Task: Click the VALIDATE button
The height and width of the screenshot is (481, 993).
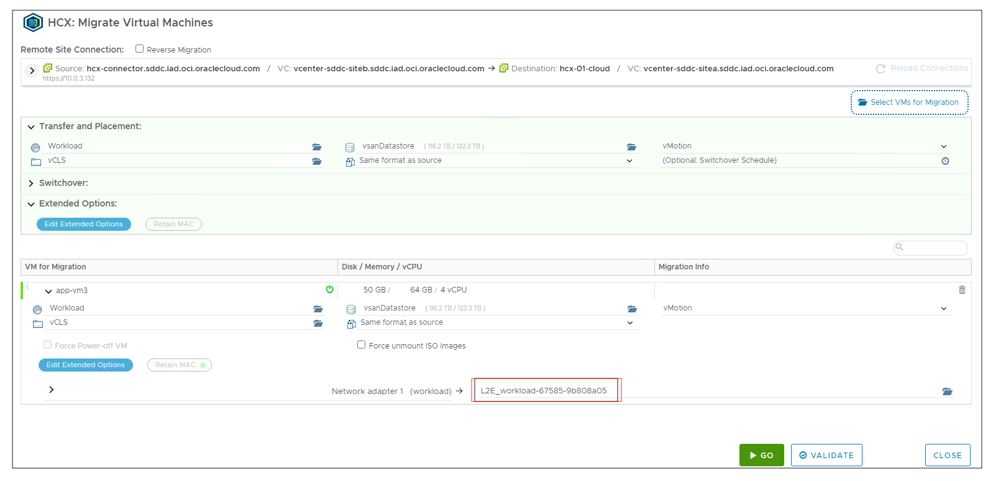Action: click(826, 455)
